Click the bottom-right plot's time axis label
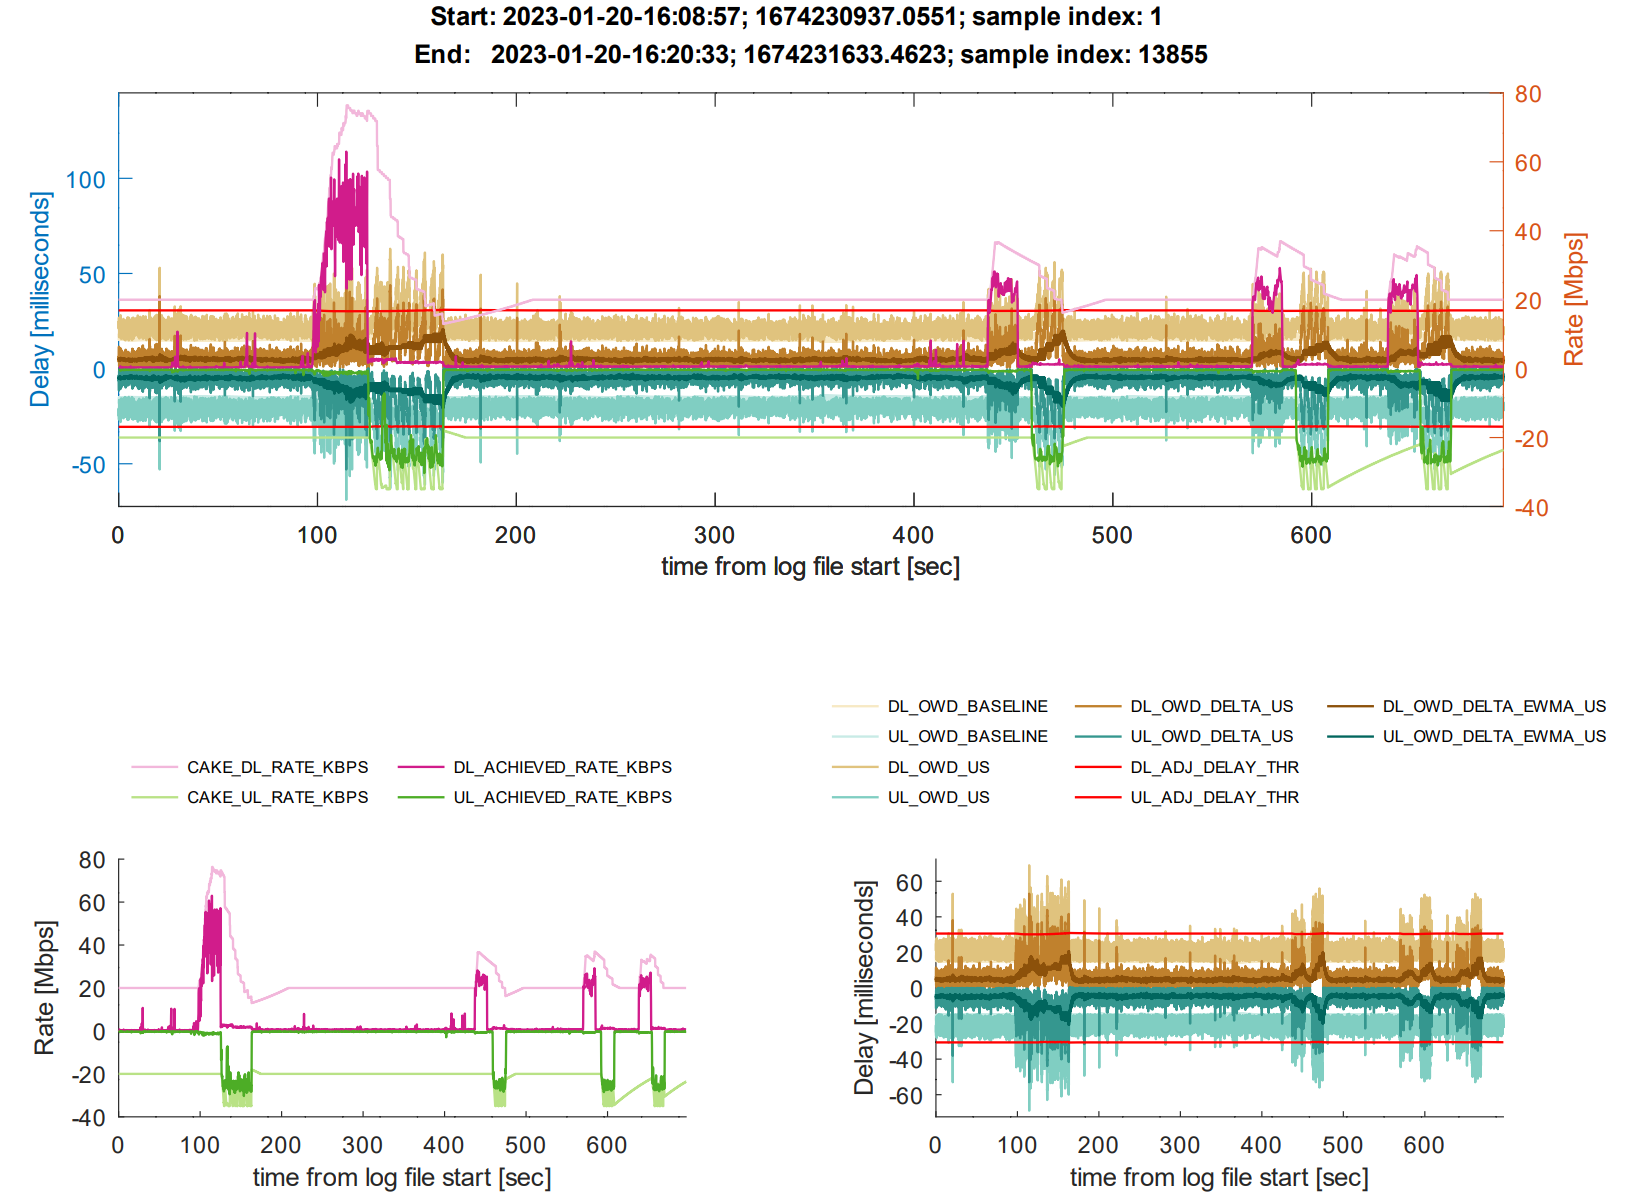 pos(1219,1177)
